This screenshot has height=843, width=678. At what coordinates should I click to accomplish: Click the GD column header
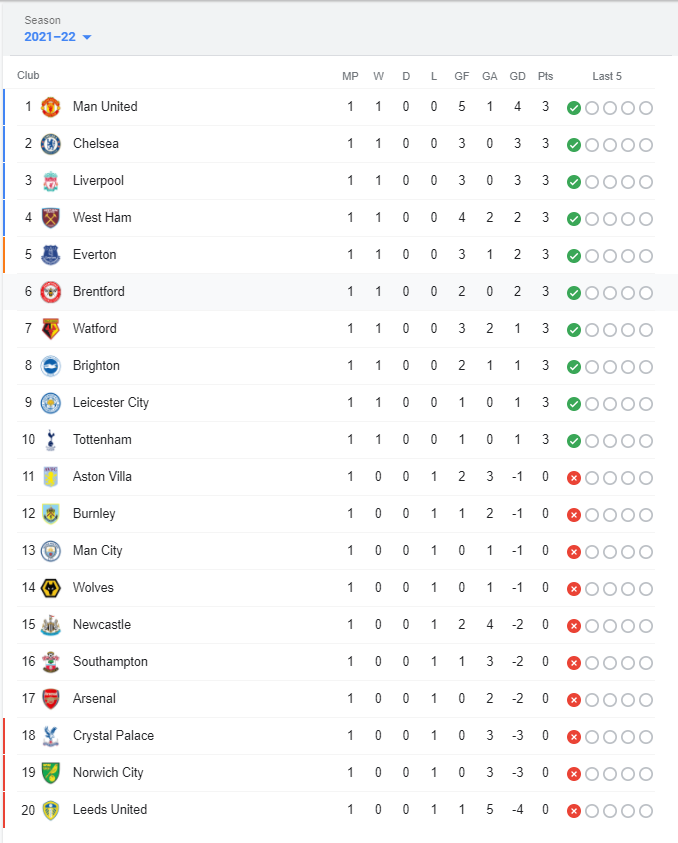(x=517, y=76)
